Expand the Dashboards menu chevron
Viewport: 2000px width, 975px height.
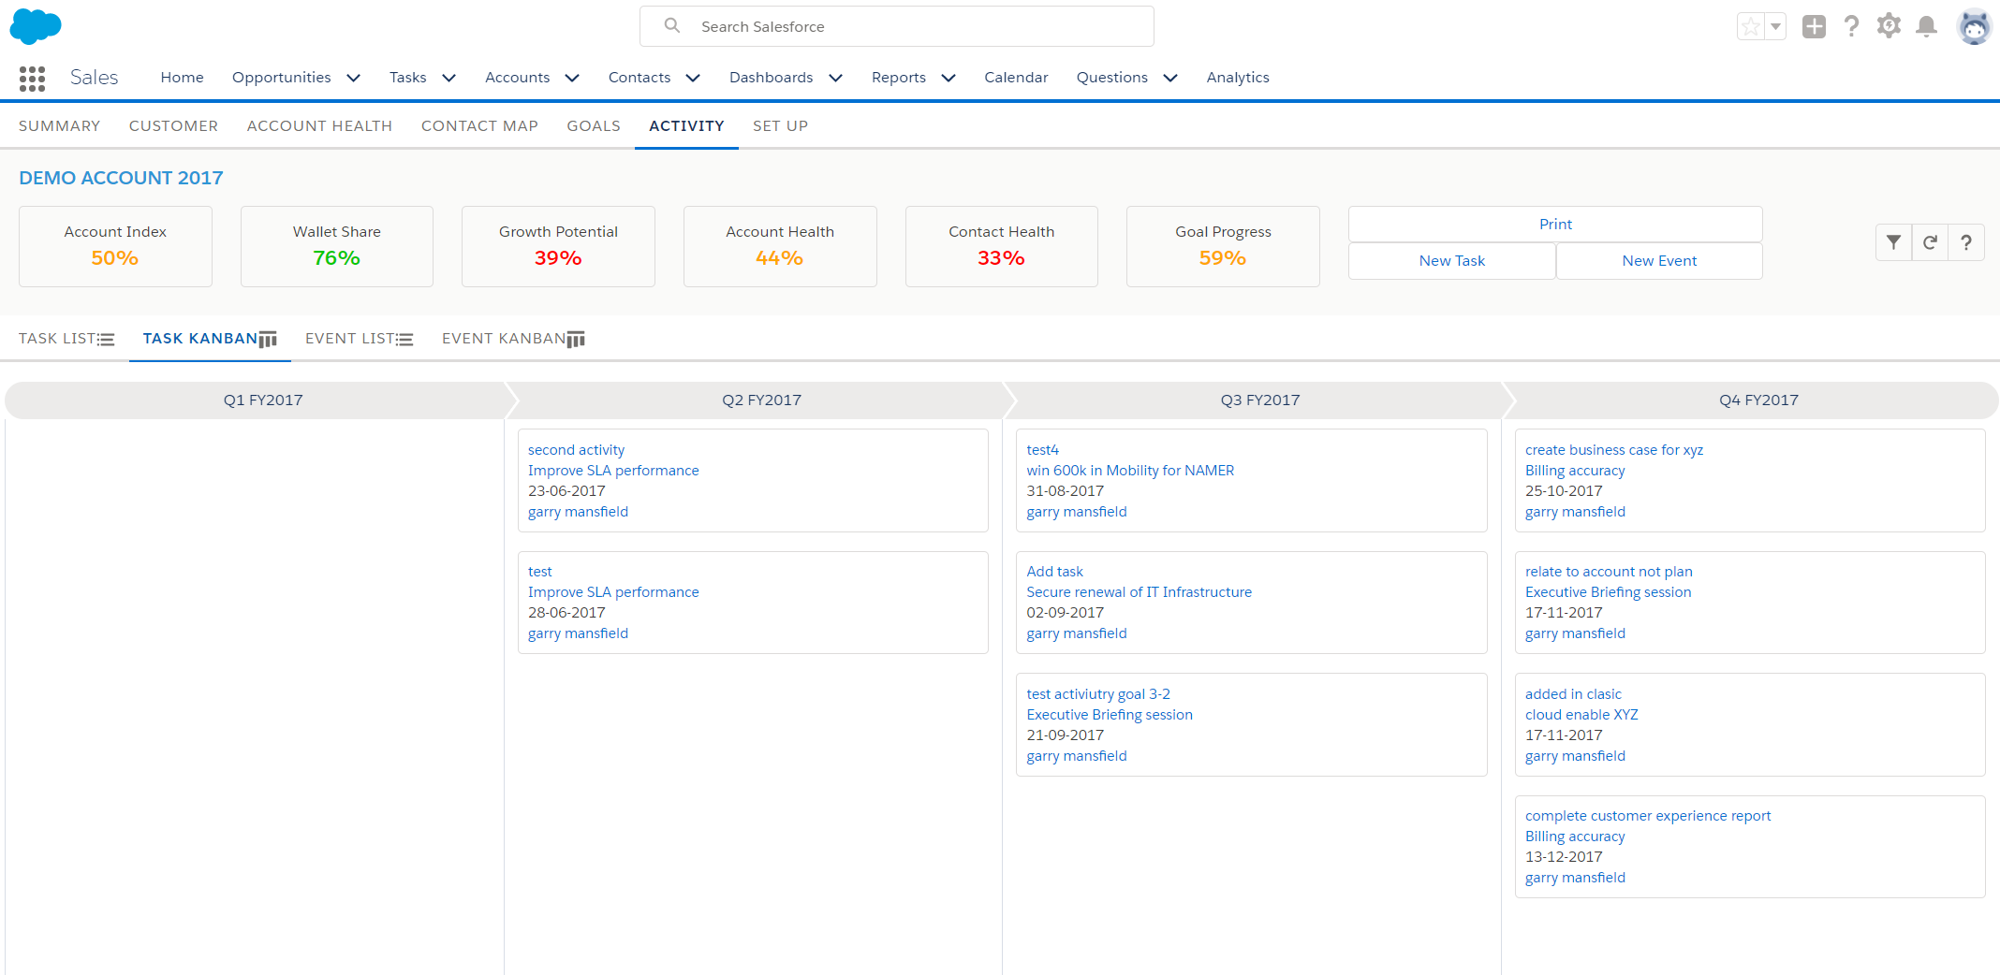click(836, 78)
